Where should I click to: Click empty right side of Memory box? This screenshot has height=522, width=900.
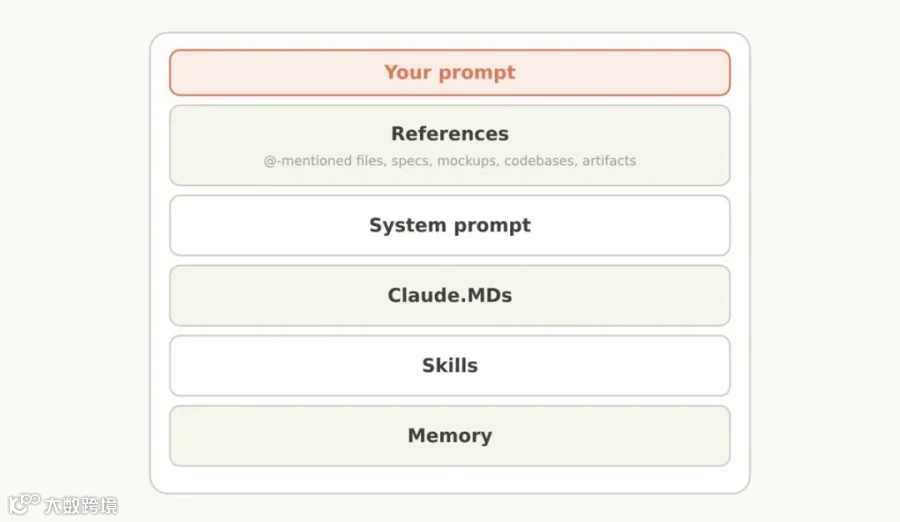pos(614,436)
